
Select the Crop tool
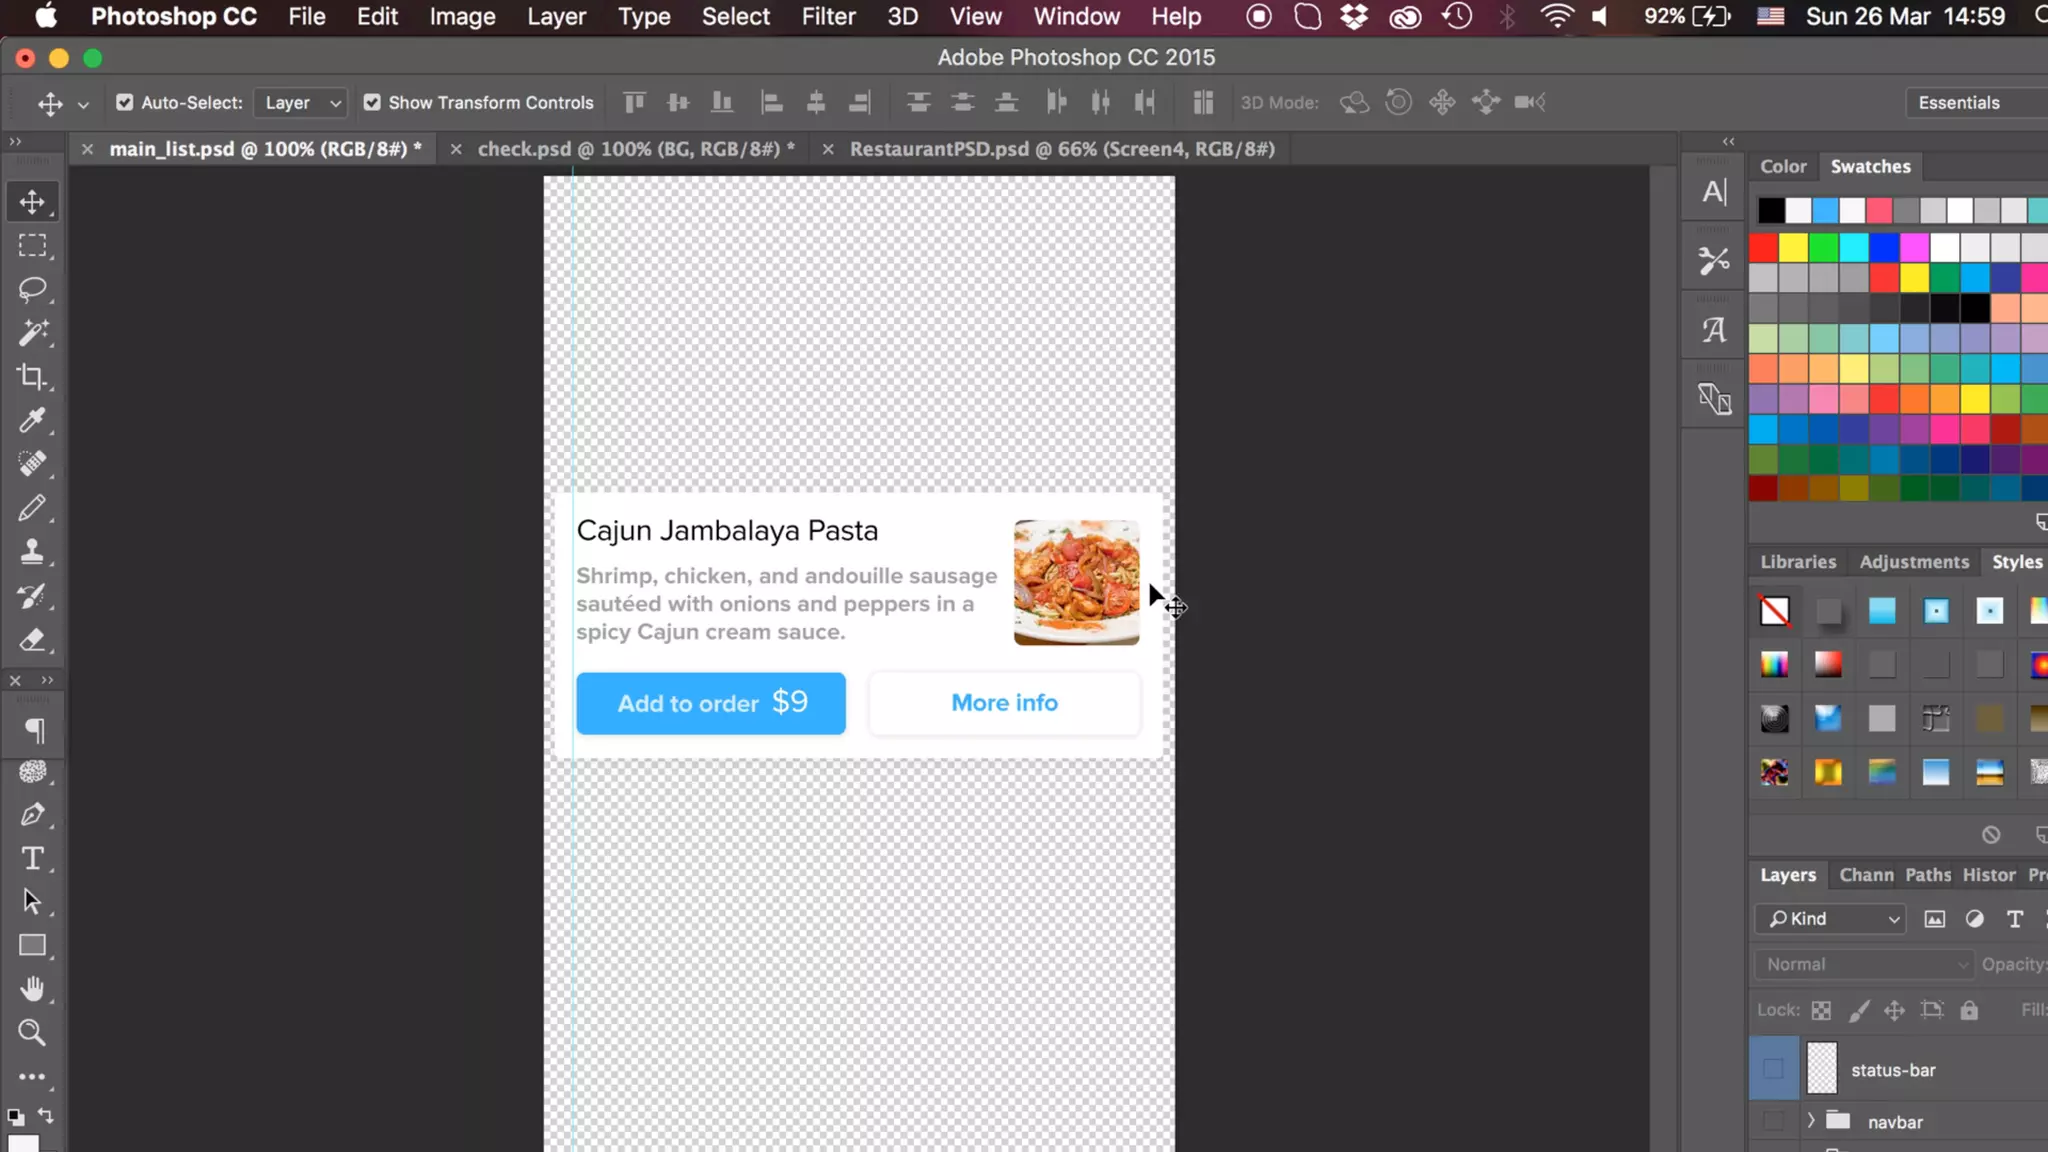pyautogui.click(x=32, y=377)
